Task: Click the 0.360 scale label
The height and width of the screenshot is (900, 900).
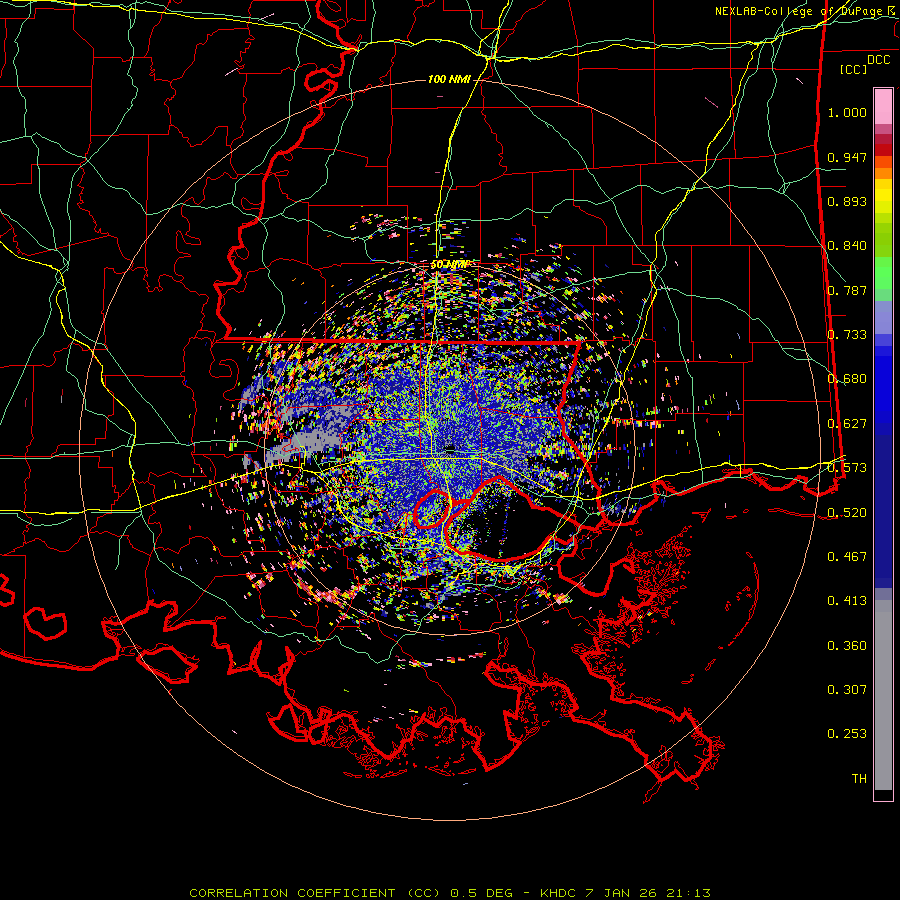Action: (x=847, y=646)
